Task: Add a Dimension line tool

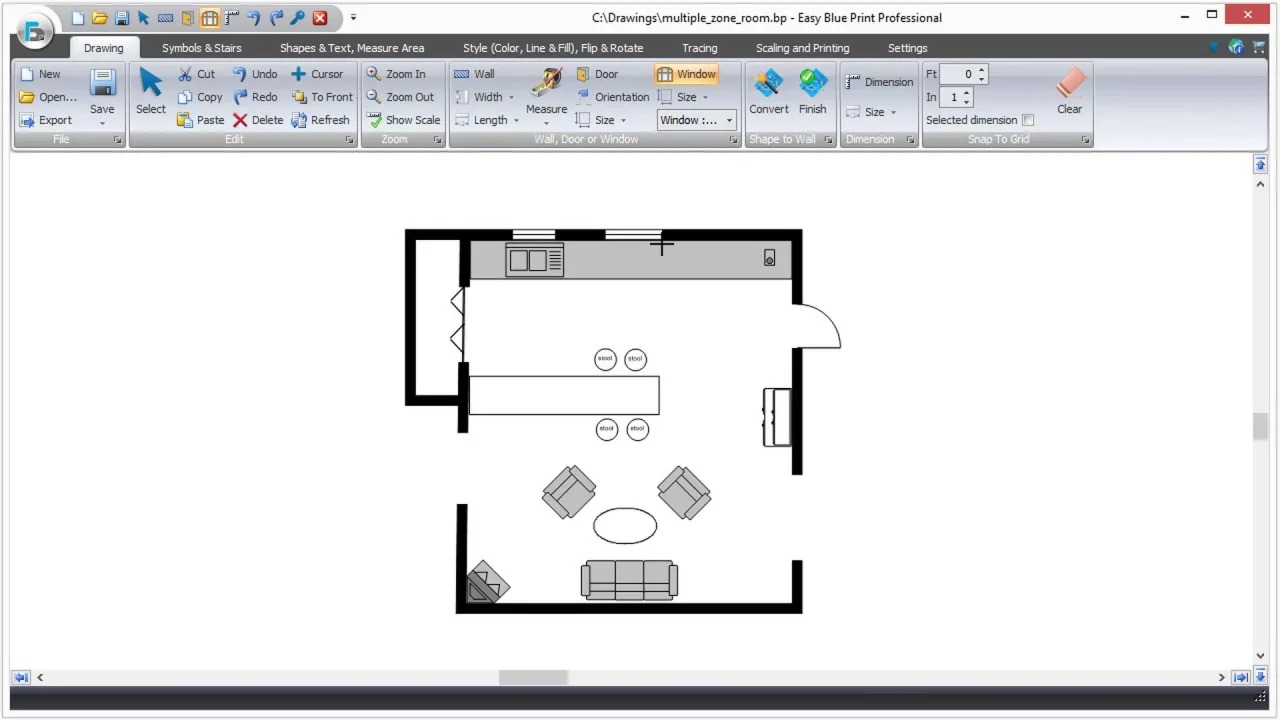Action: point(879,82)
